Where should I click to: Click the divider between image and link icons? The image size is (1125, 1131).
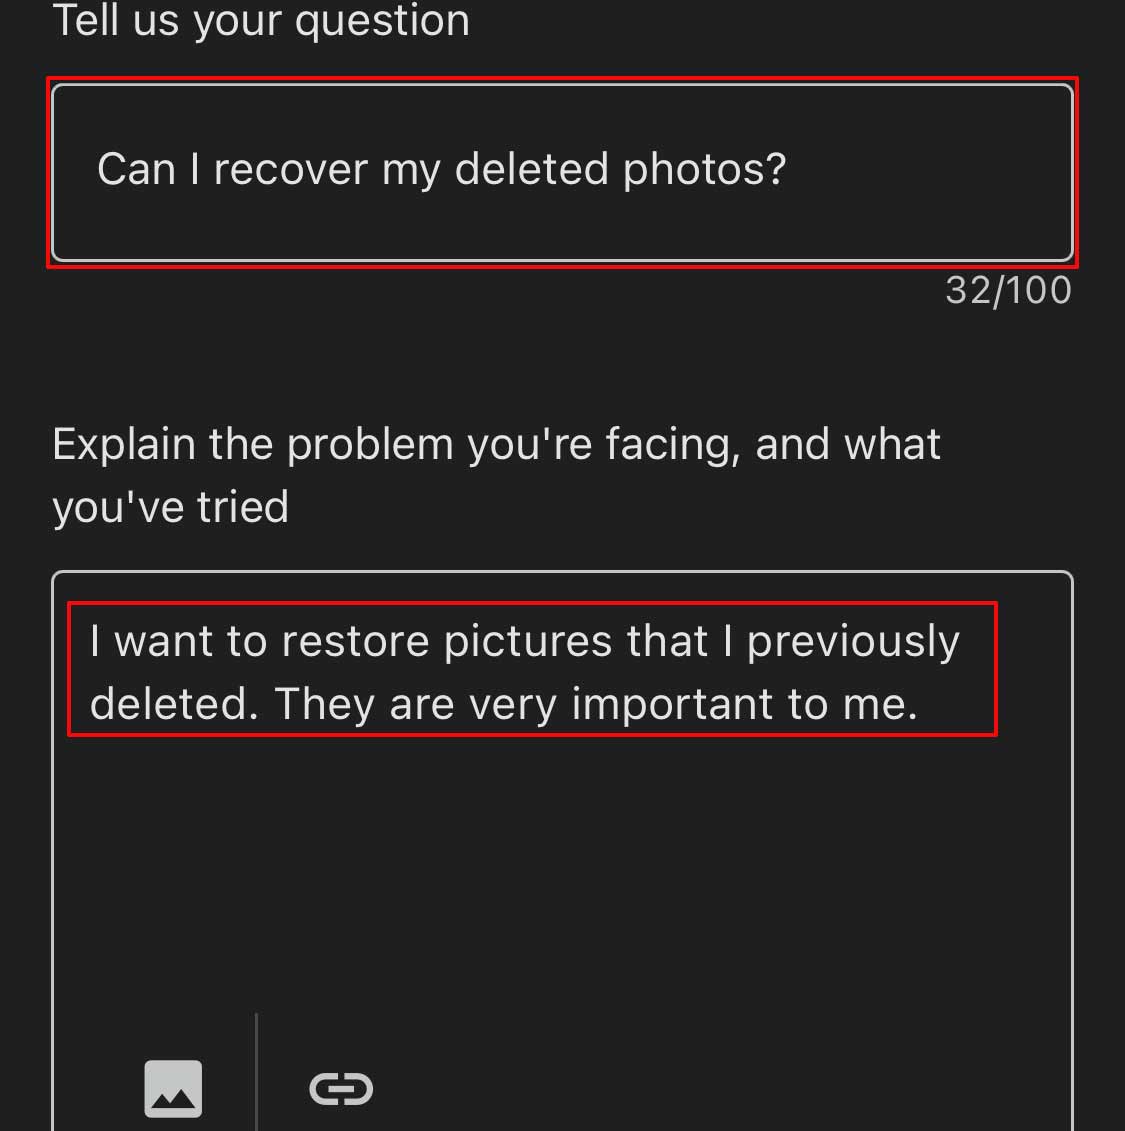tap(257, 1072)
